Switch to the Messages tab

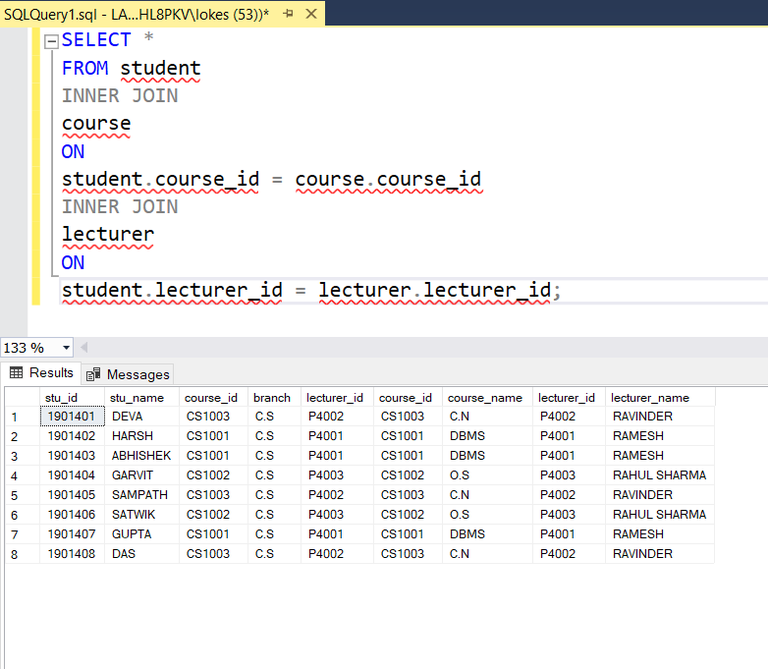click(x=127, y=374)
